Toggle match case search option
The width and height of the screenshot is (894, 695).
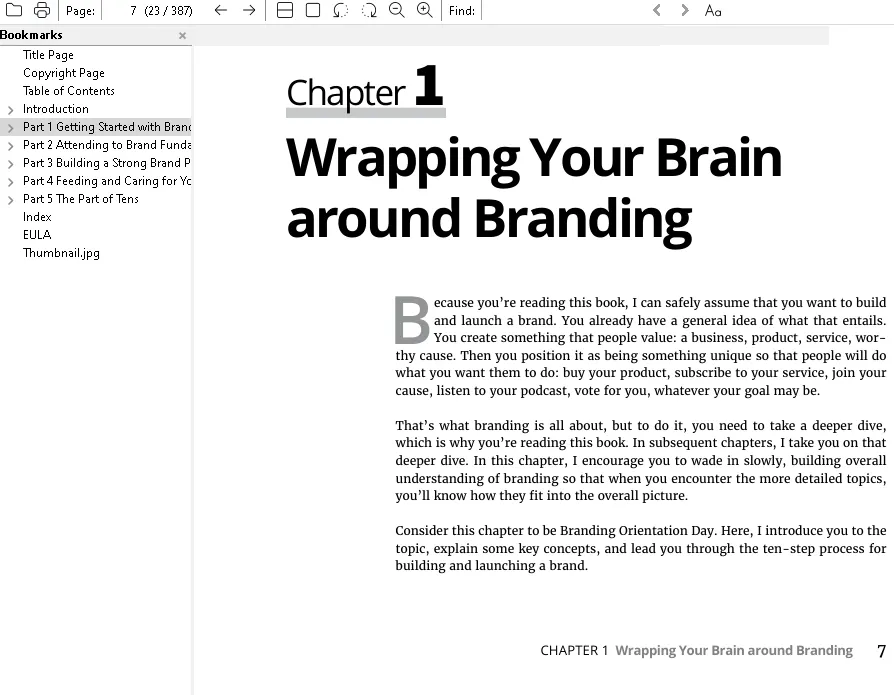tap(713, 11)
